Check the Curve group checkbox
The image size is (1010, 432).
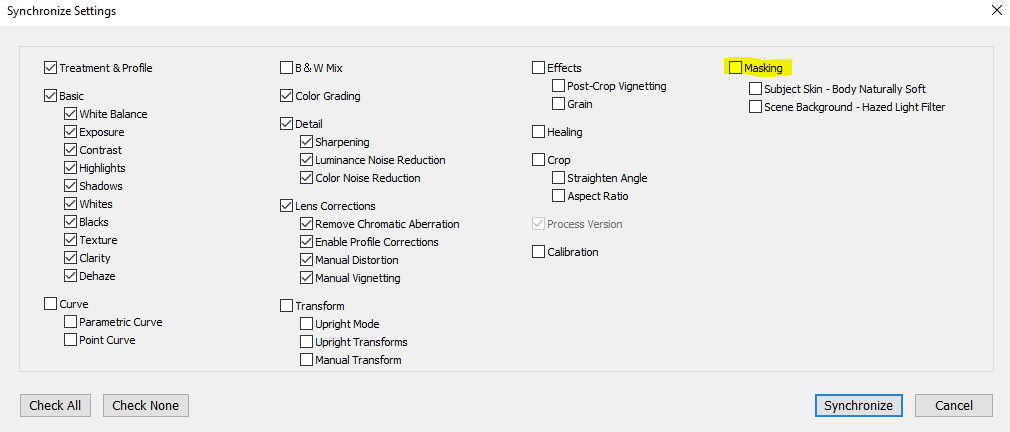coord(50,304)
